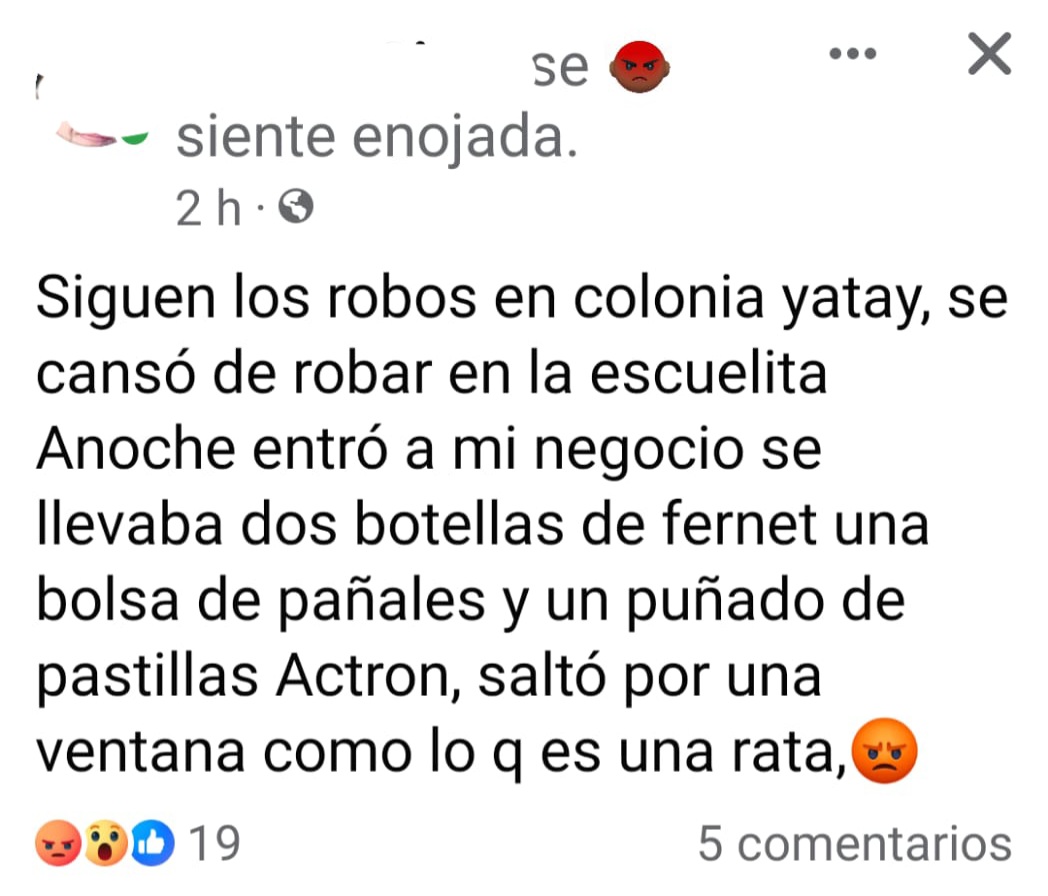Image resolution: width=1048 pixels, height=896 pixels.
Task: Click the angry reaction icon below post
Action: 59,843
